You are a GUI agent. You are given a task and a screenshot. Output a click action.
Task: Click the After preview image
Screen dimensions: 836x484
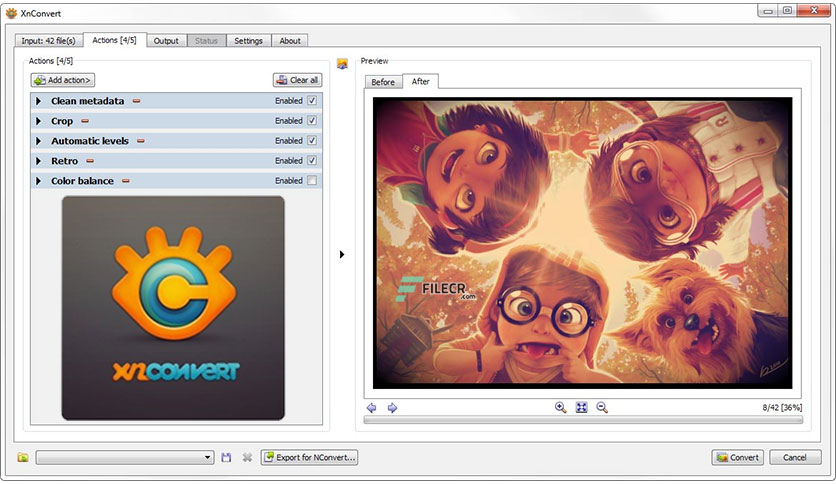click(x=582, y=243)
